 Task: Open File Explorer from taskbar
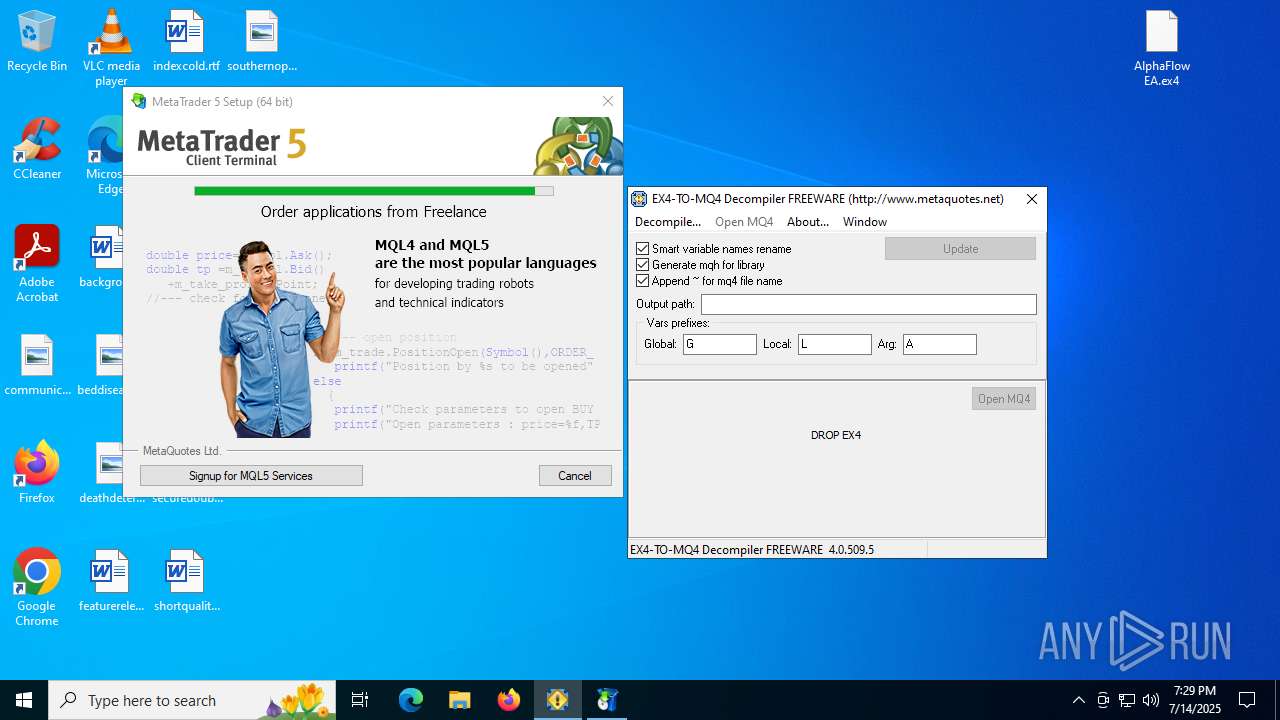[460, 700]
